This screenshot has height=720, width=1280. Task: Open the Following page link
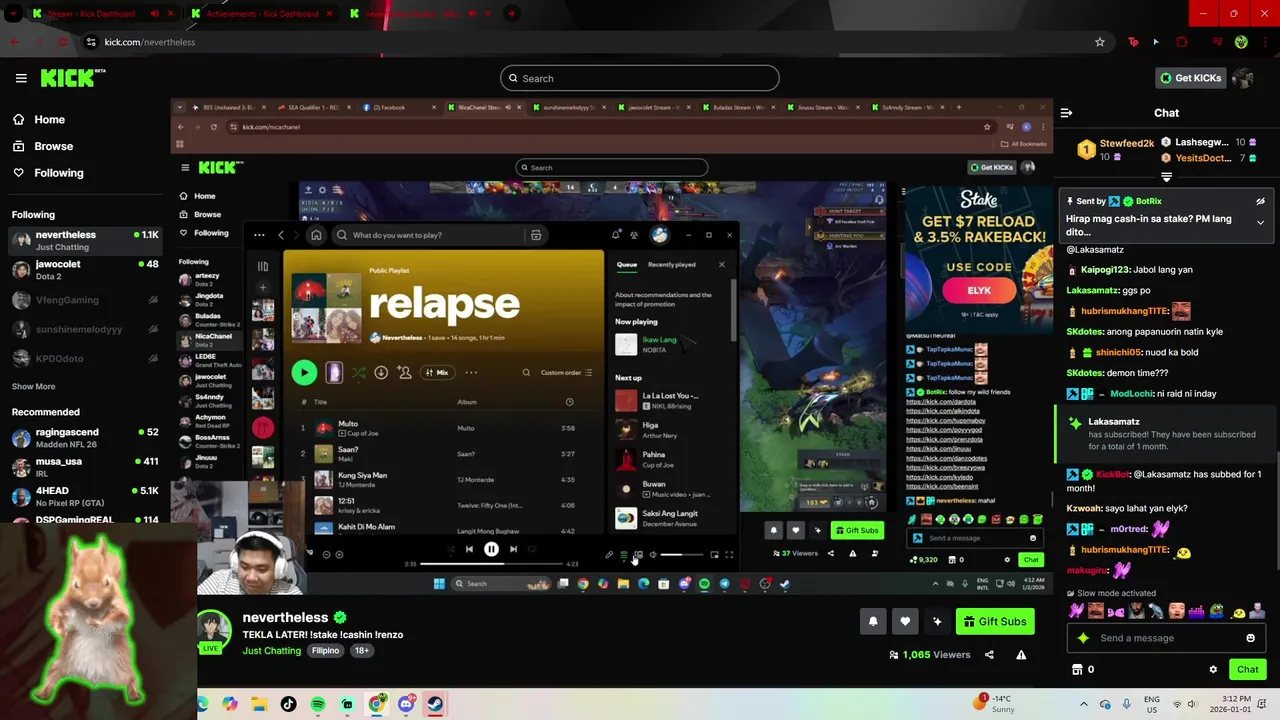pyautogui.click(x=59, y=173)
